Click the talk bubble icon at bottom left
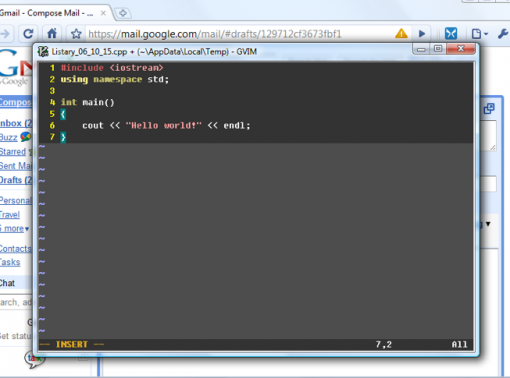Image resolution: width=510 pixels, height=378 pixels. [x=34, y=360]
